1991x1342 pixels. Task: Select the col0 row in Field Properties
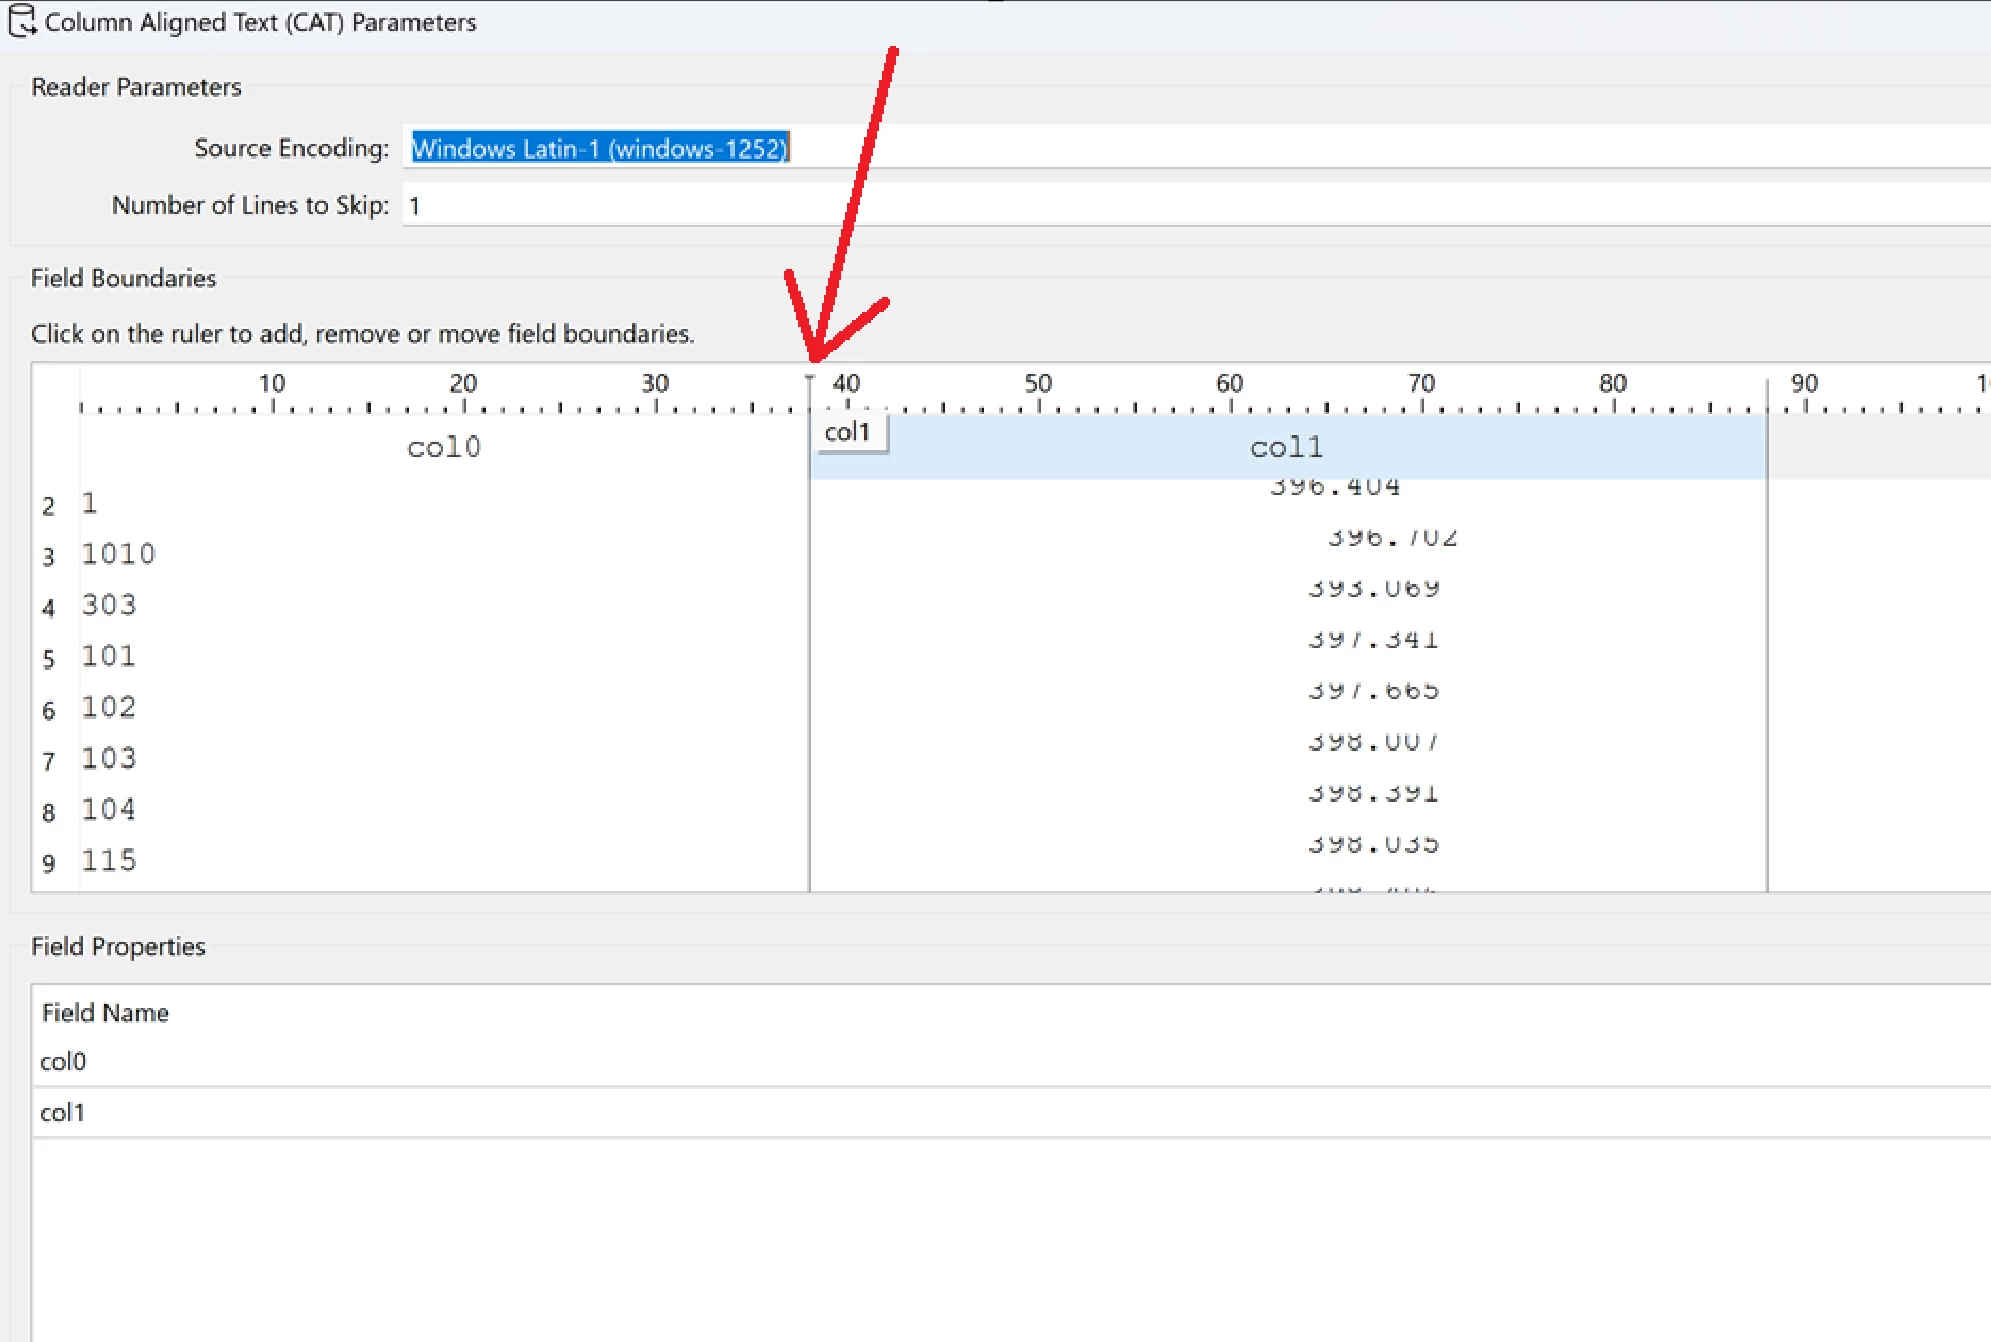[x=63, y=1061]
